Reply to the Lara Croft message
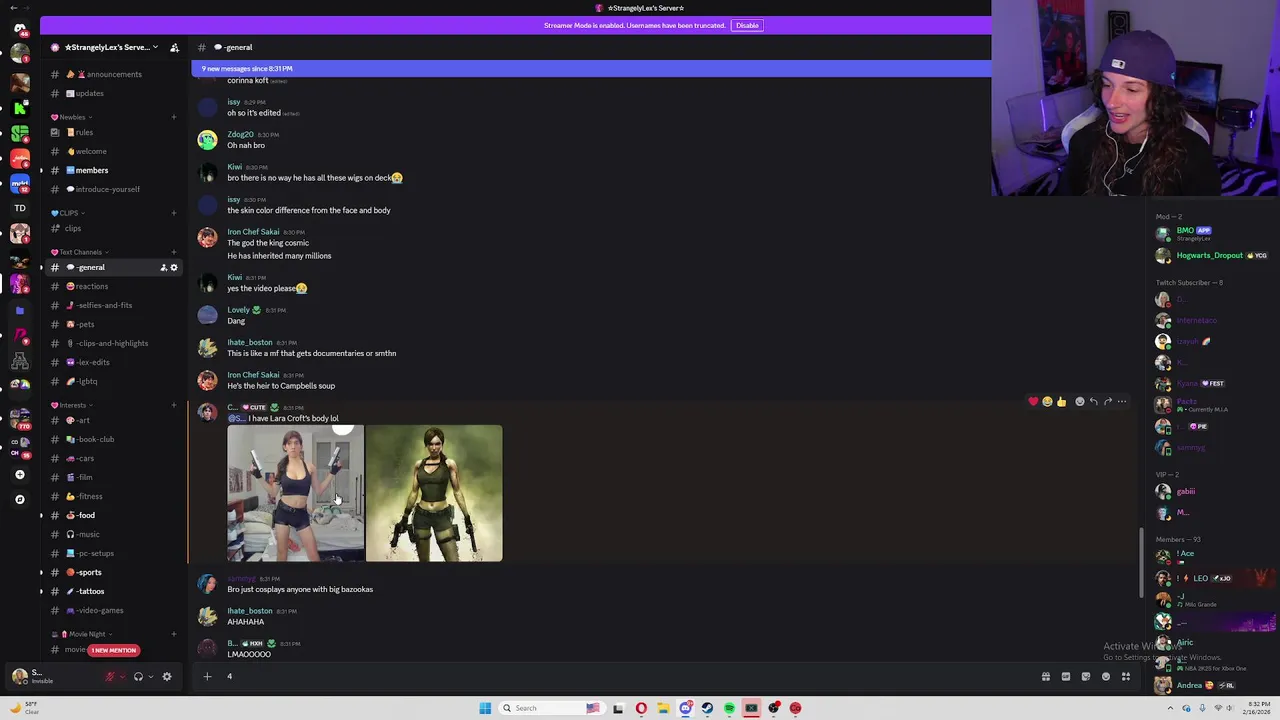This screenshot has height=720, width=1280. coord(1093,401)
